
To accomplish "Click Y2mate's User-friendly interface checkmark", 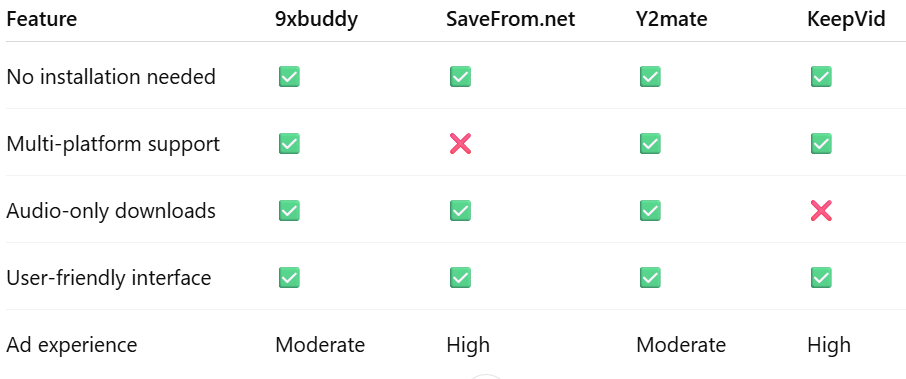I will pos(650,278).
